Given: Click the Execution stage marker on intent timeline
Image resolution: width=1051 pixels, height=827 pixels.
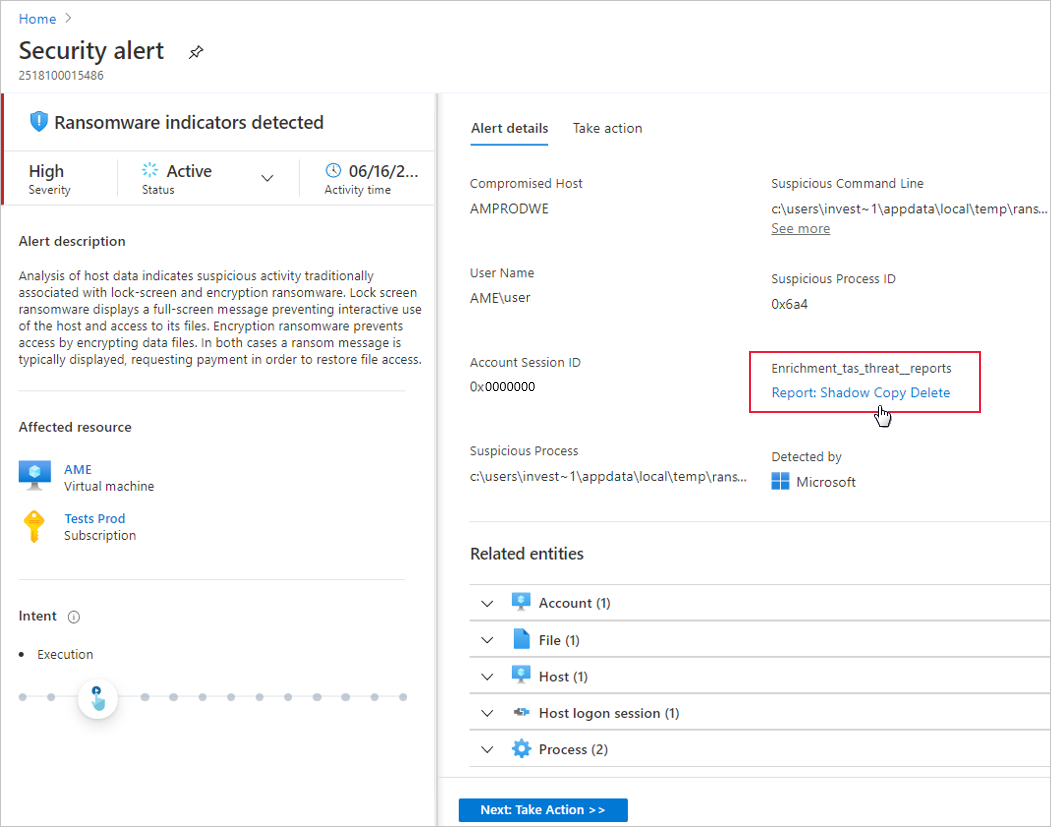Looking at the screenshot, I should (97, 697).
